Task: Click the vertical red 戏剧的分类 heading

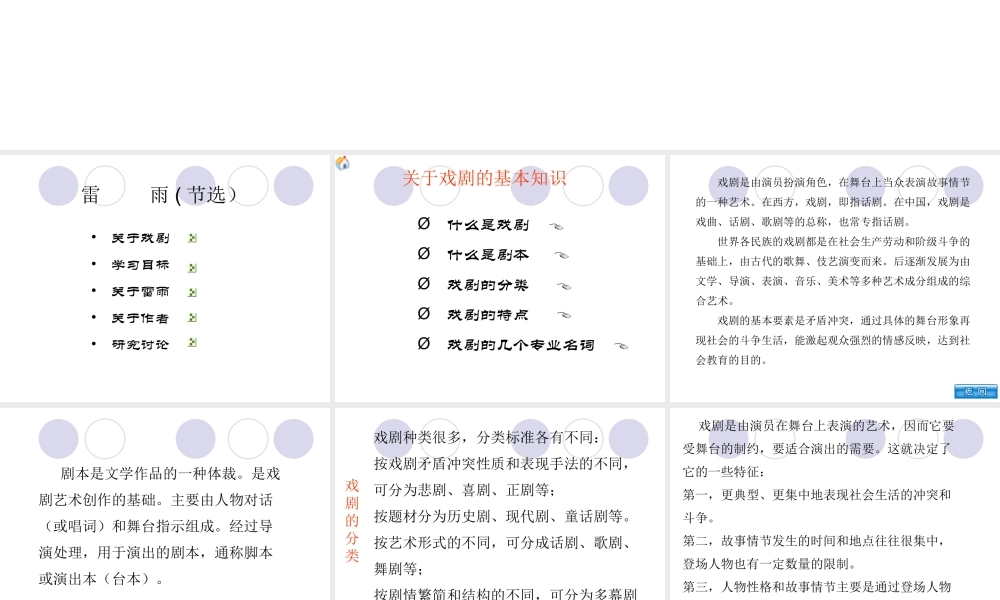Action: [x=352, y=521]
